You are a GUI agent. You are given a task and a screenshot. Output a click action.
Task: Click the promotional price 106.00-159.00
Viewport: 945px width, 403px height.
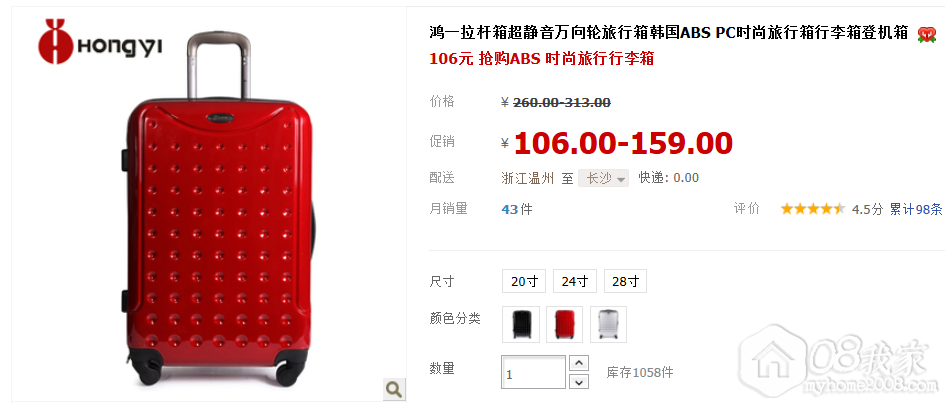(x=623, y=143)
